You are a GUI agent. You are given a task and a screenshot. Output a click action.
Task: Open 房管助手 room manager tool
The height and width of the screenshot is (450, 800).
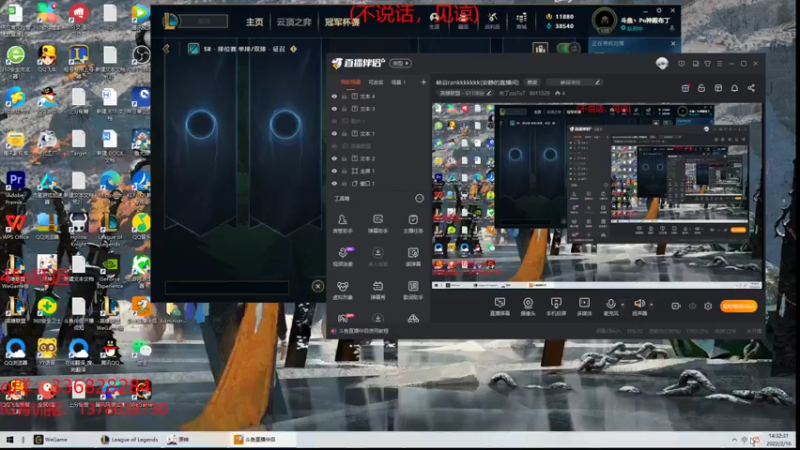tap(342, 223)
